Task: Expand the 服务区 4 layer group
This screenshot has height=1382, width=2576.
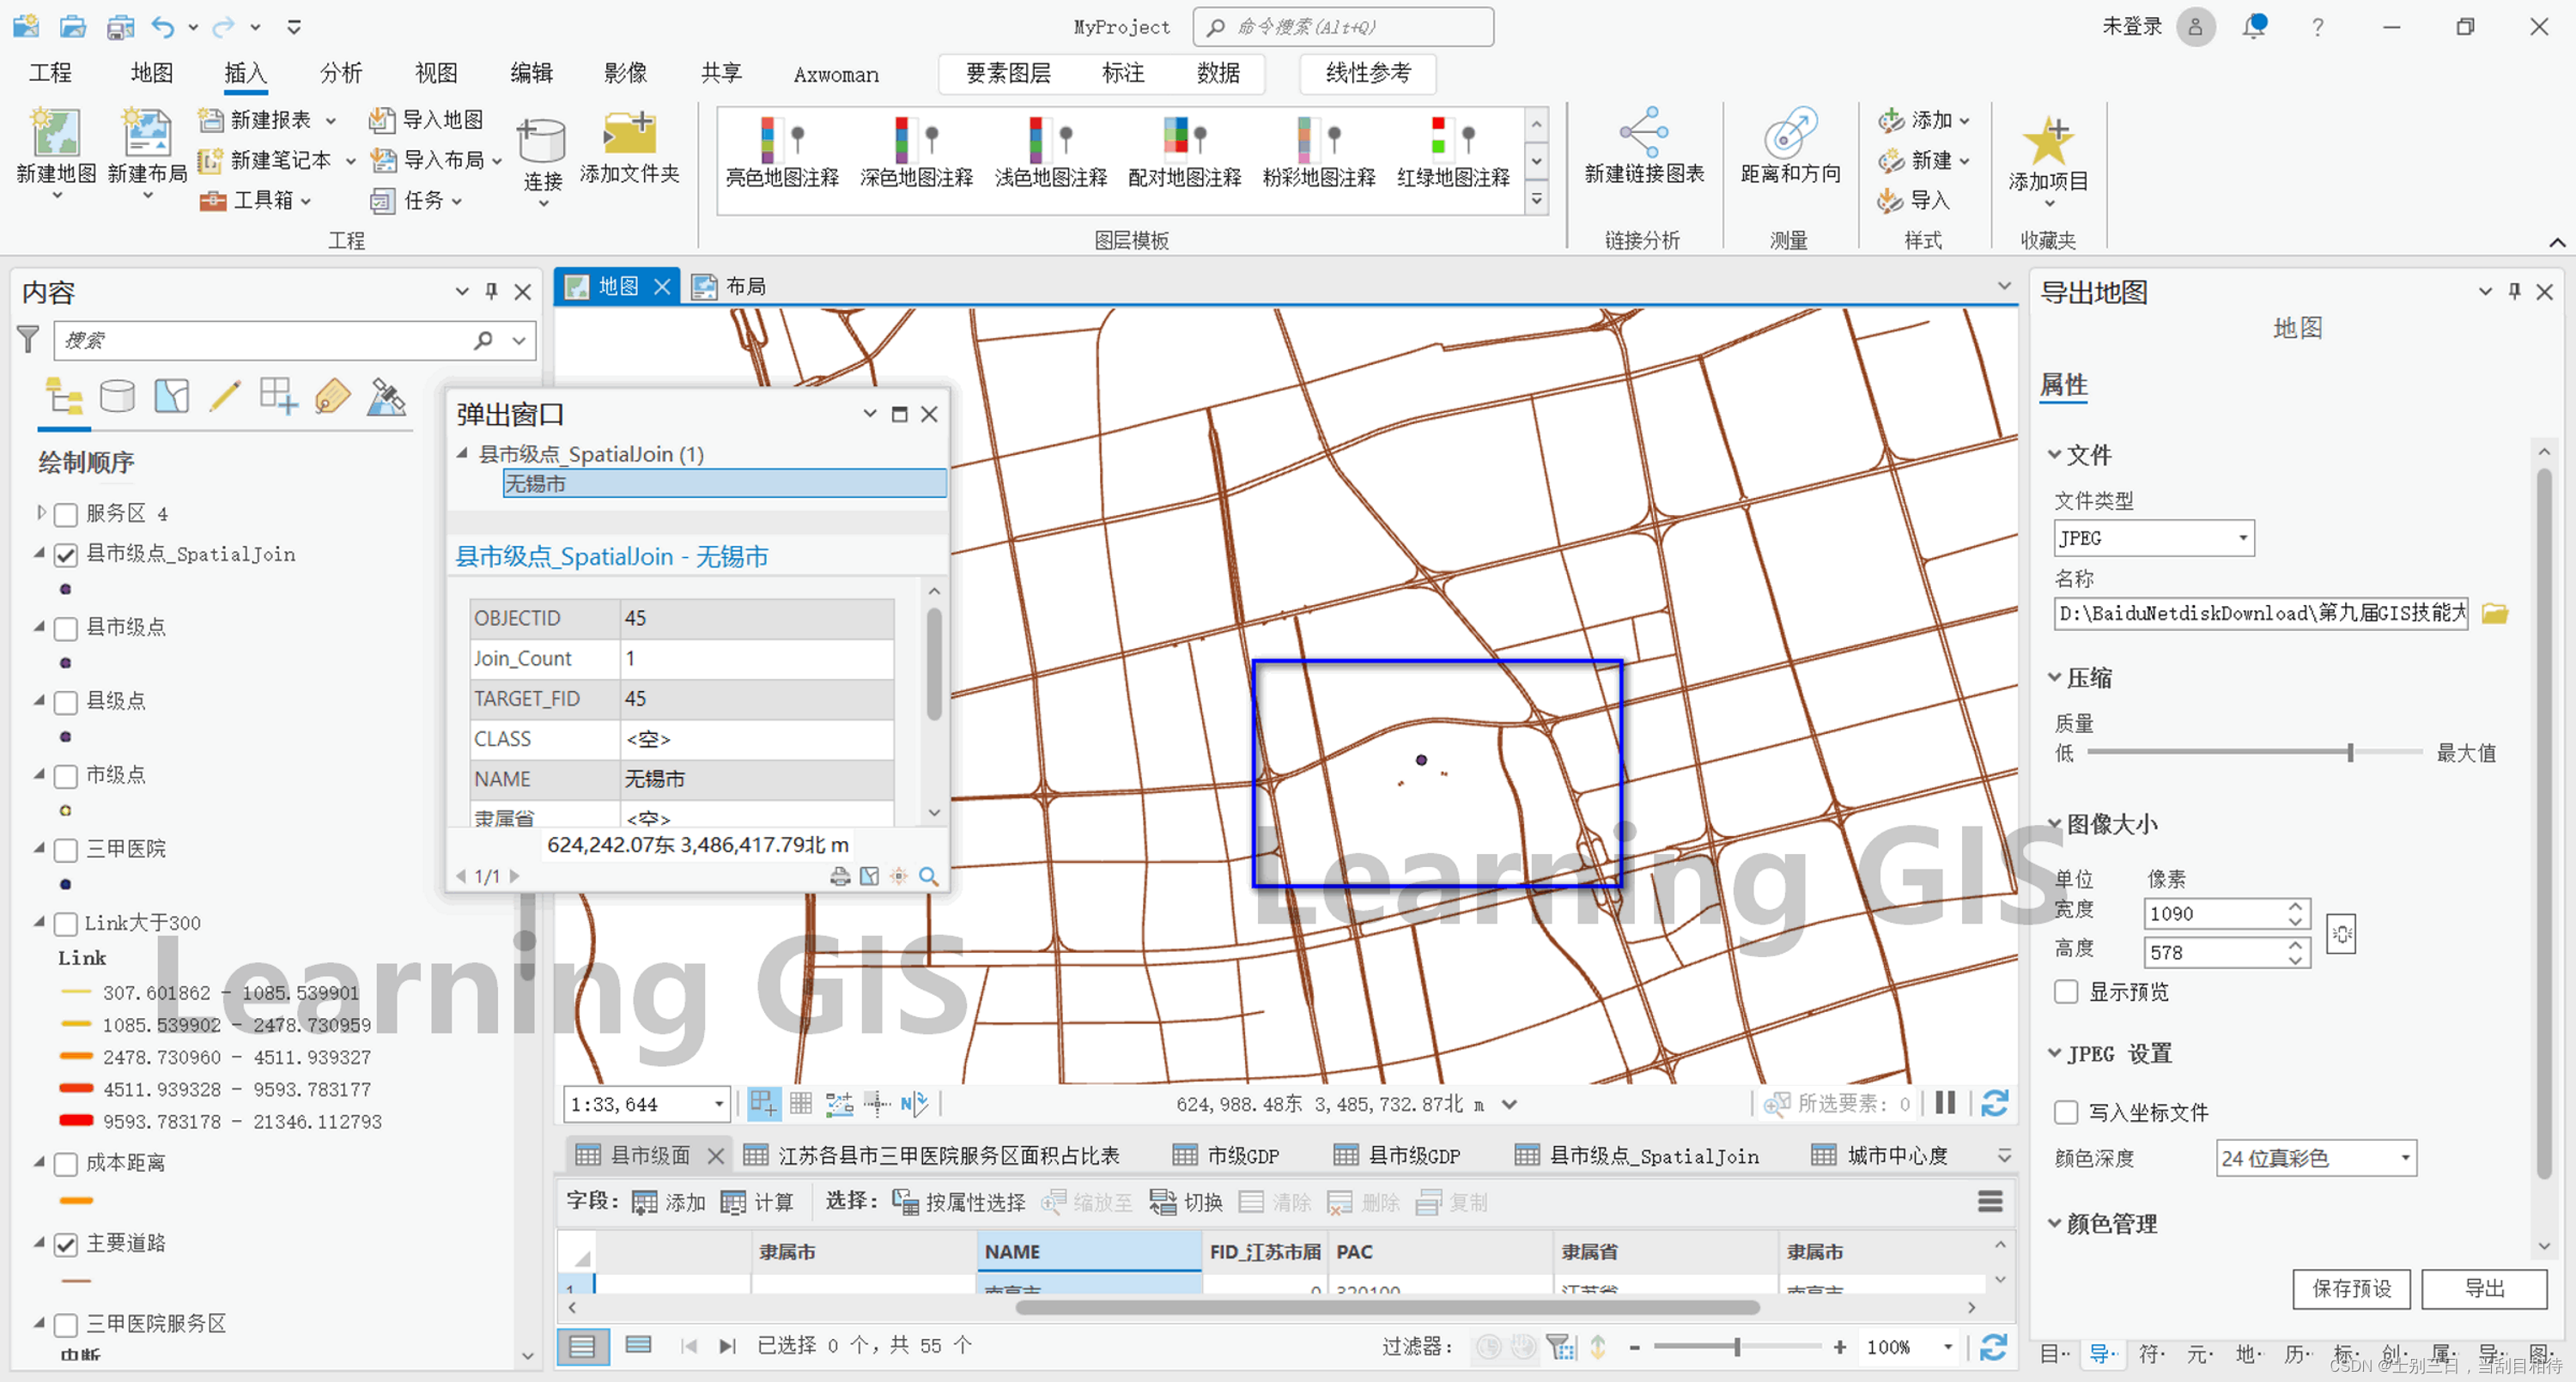Action: point(41,513)
